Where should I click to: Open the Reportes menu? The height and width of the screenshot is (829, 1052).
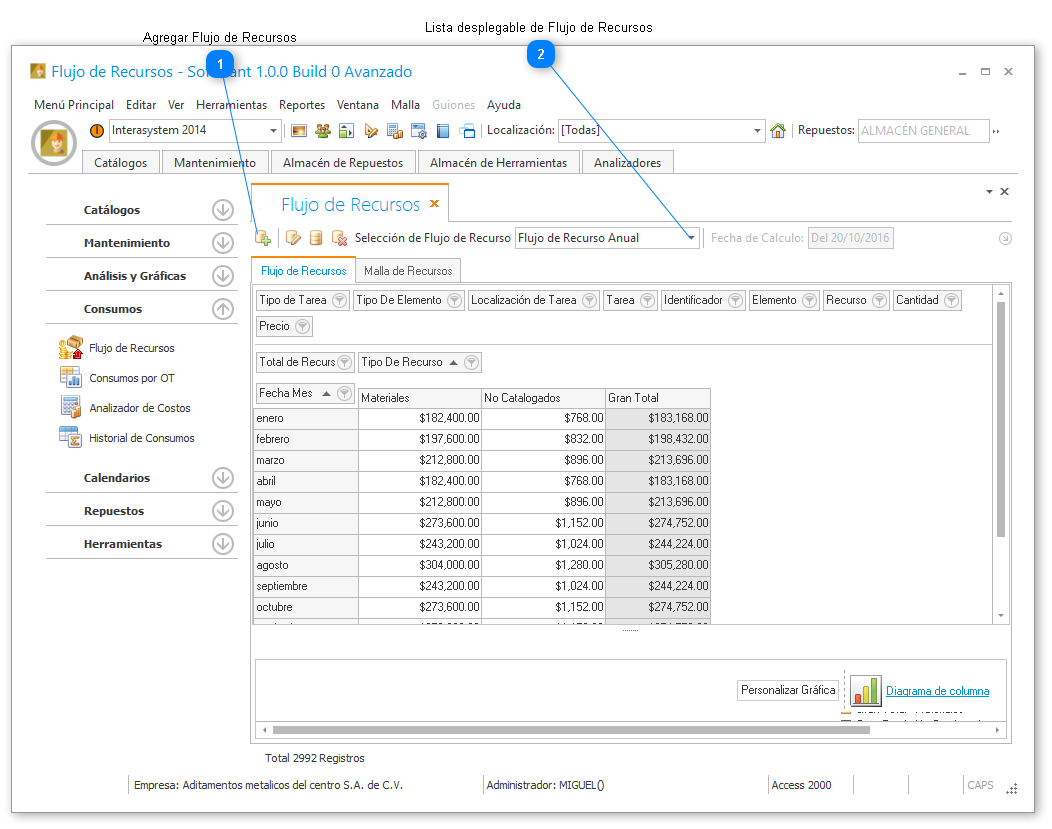click(x=301, y=105)
